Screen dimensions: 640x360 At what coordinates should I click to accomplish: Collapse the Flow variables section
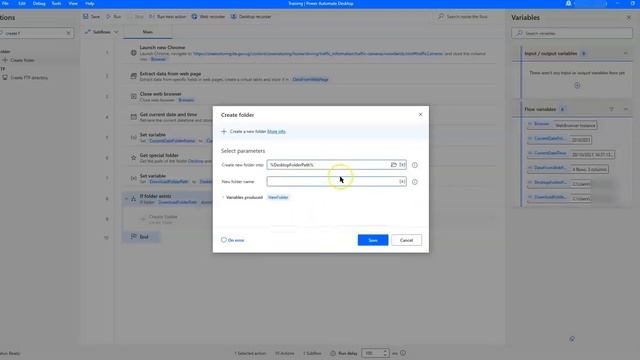pyautogui.click(x=626, y=109)
